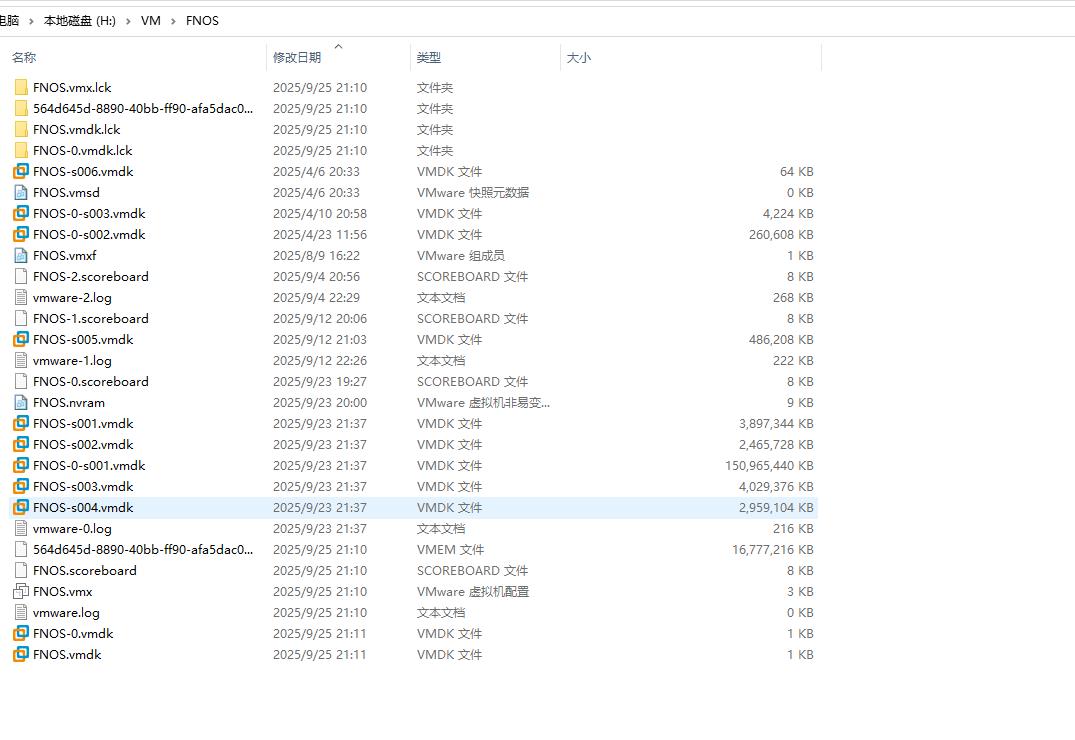Click folder icon of 564d645d-8890 folder row

pyautogui.click(x=21, y=108)
